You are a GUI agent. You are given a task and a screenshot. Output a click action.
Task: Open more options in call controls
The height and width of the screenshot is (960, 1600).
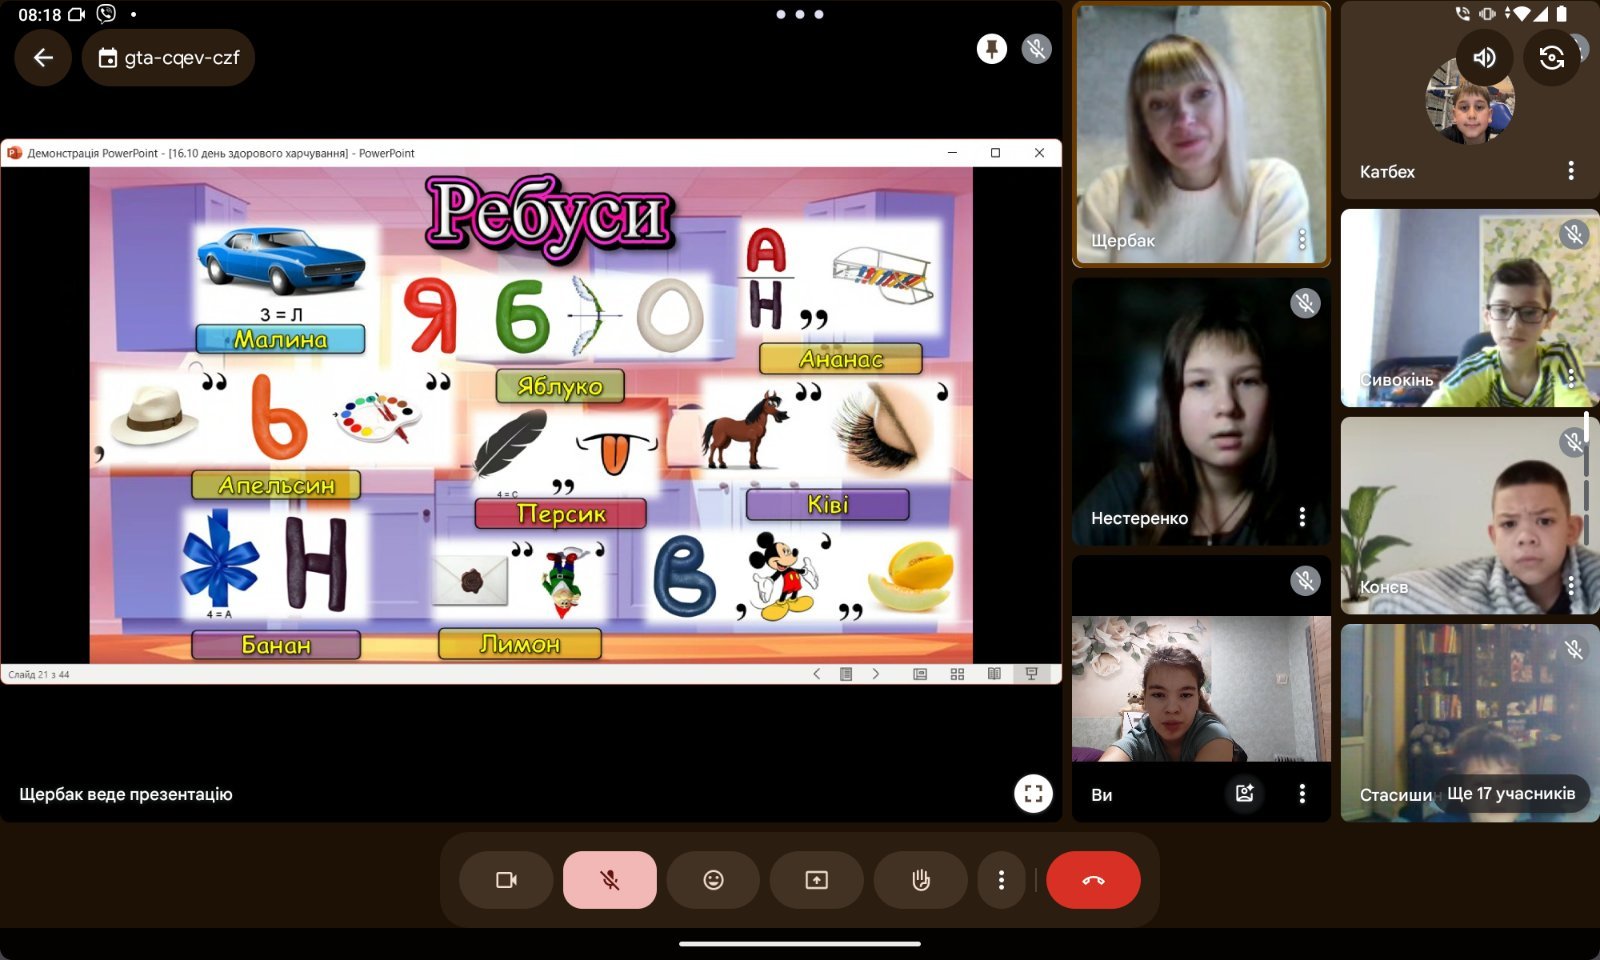[x=1001, y=880]
